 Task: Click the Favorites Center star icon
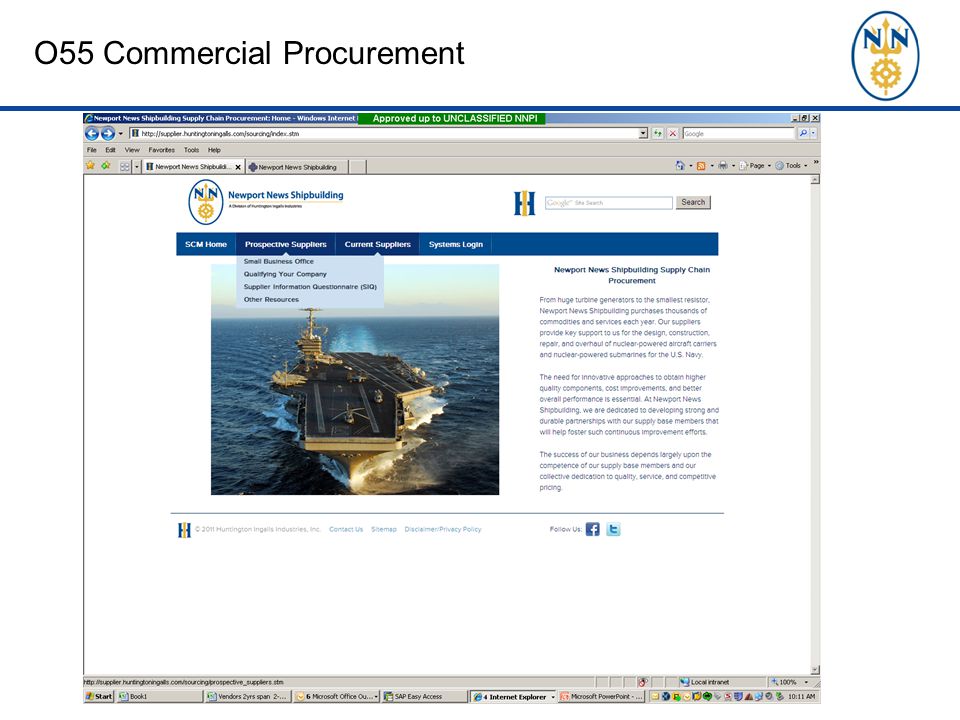91,166
